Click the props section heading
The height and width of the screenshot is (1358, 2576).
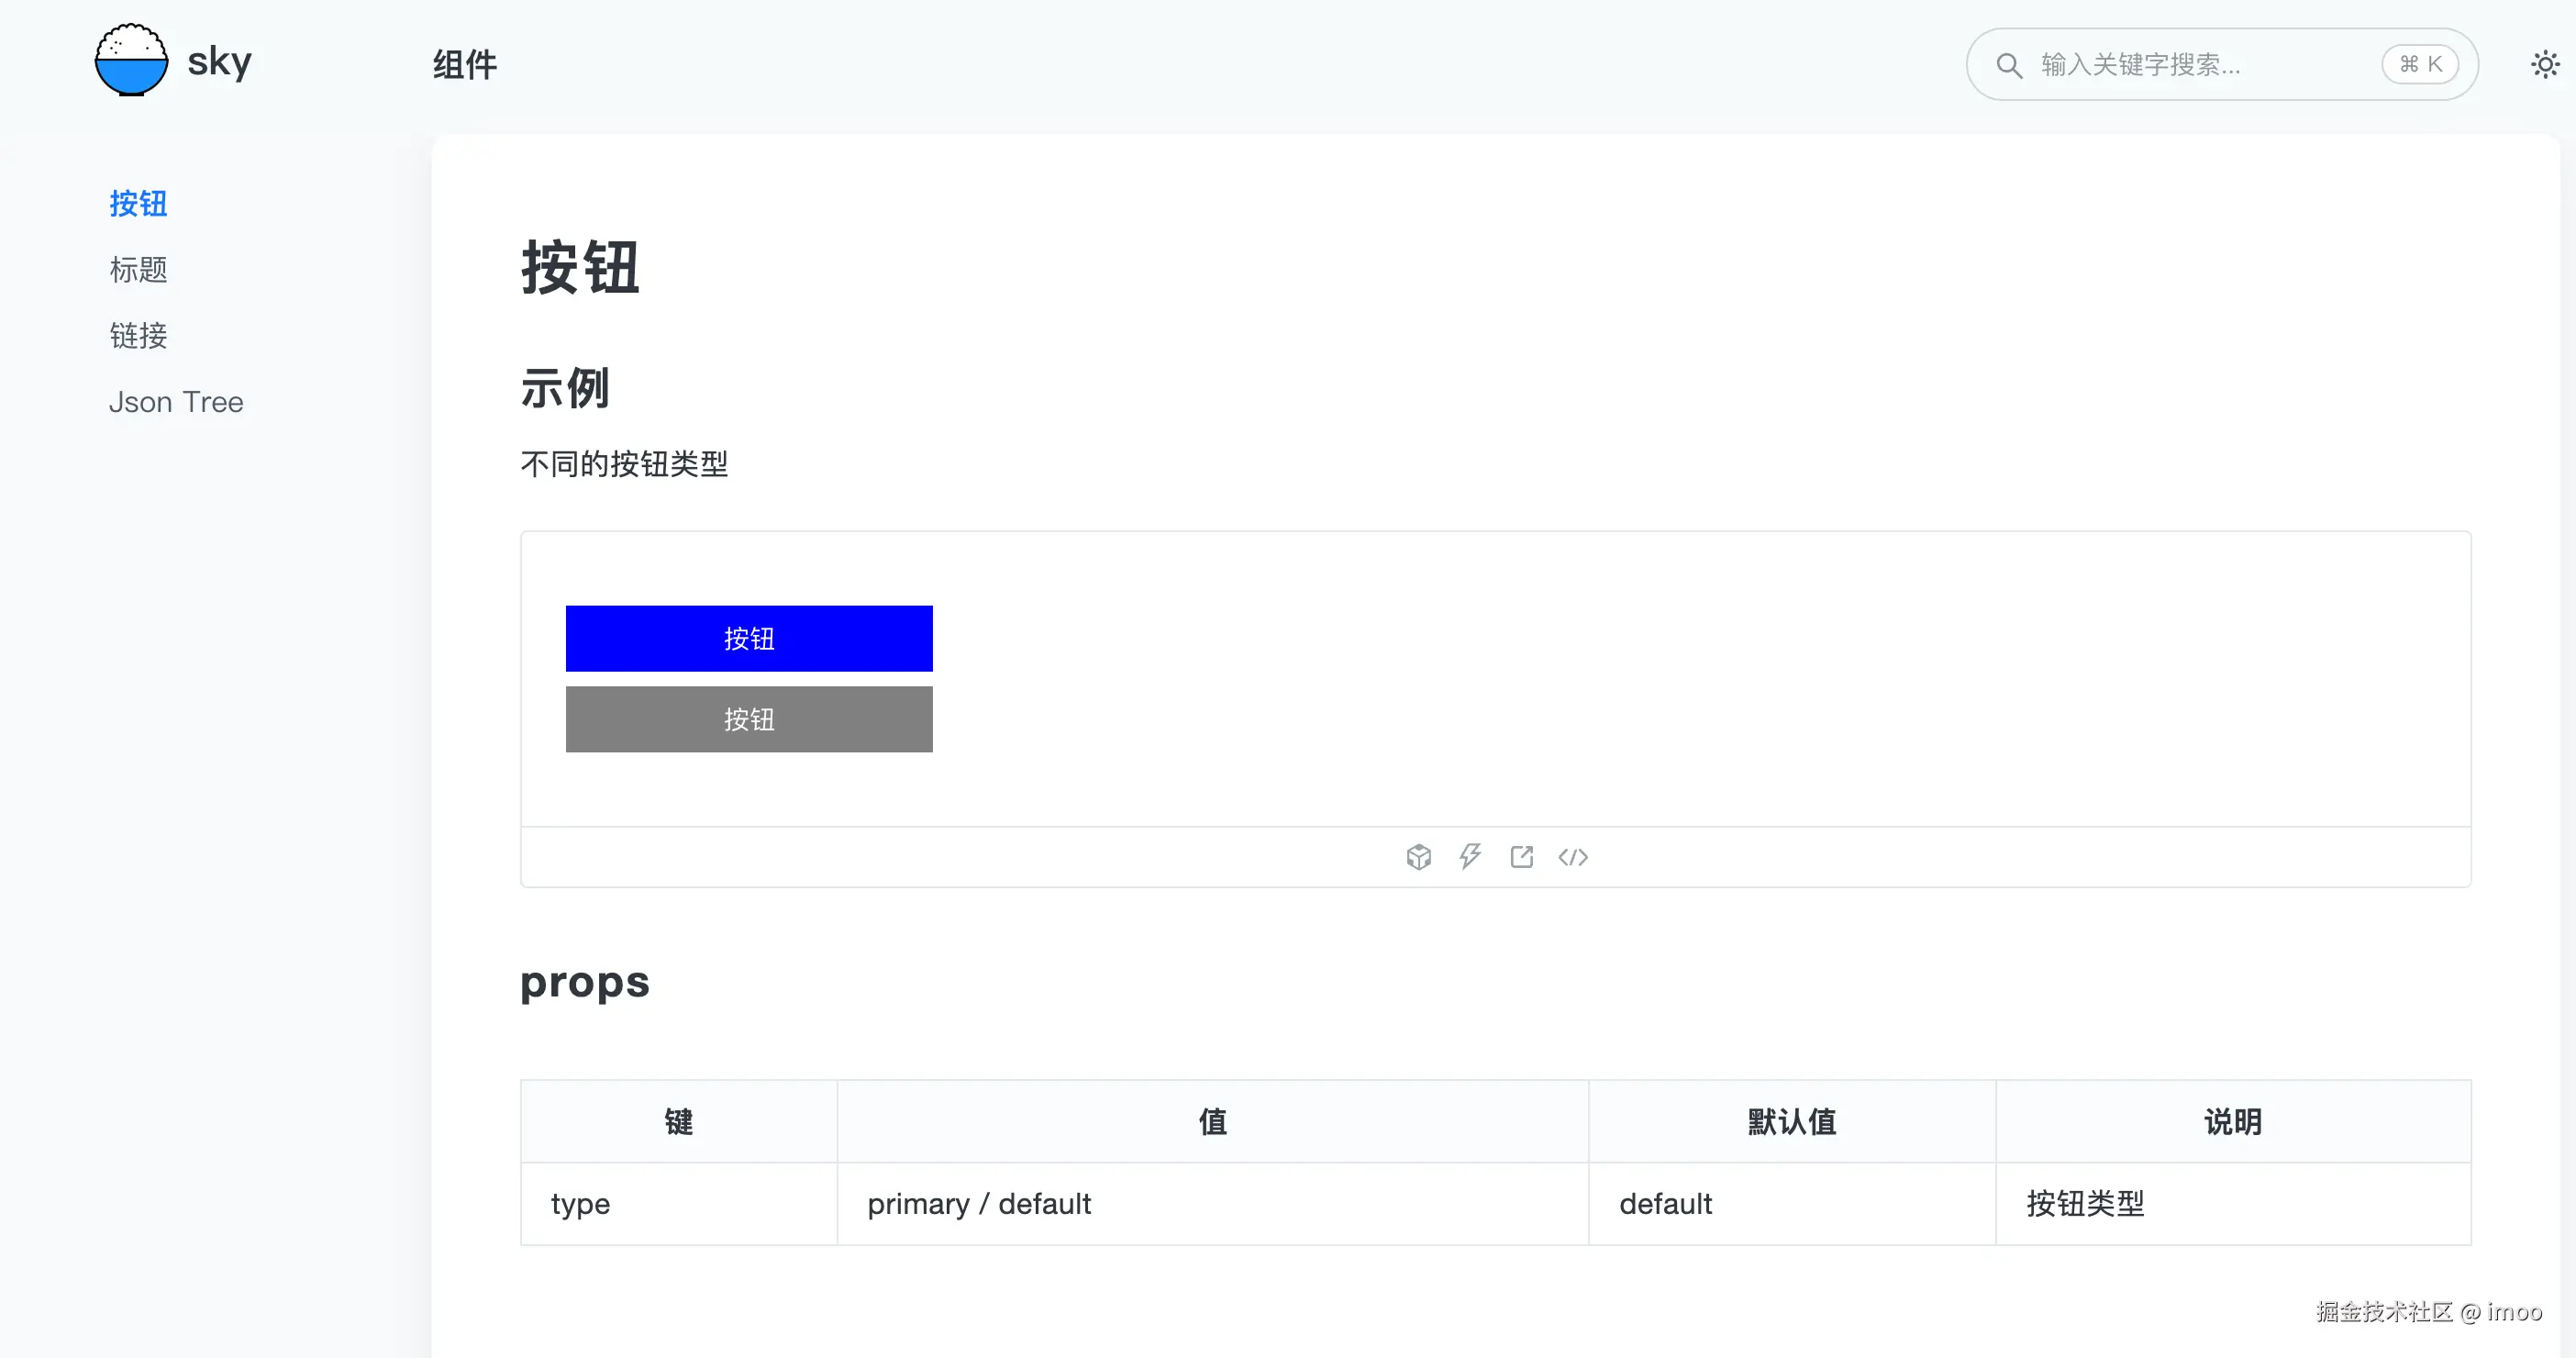click(x=585, y=982)
